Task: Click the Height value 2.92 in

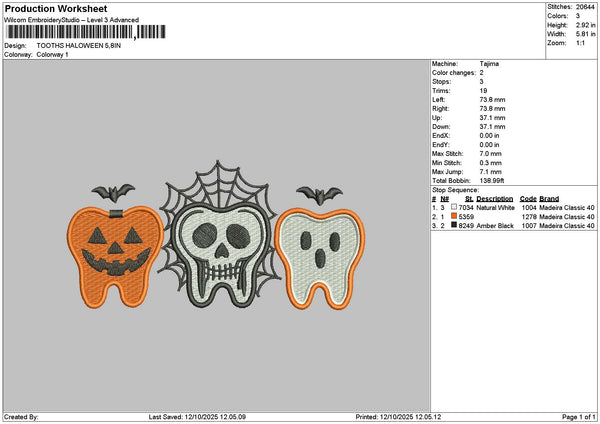Action: tap(586, 25)
